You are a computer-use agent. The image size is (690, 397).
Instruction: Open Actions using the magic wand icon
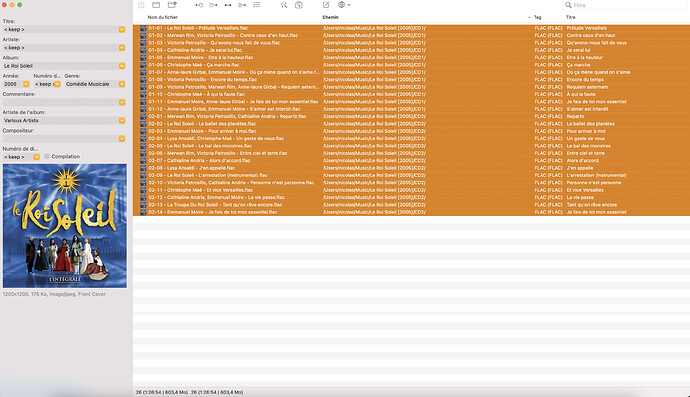(284, 5)
